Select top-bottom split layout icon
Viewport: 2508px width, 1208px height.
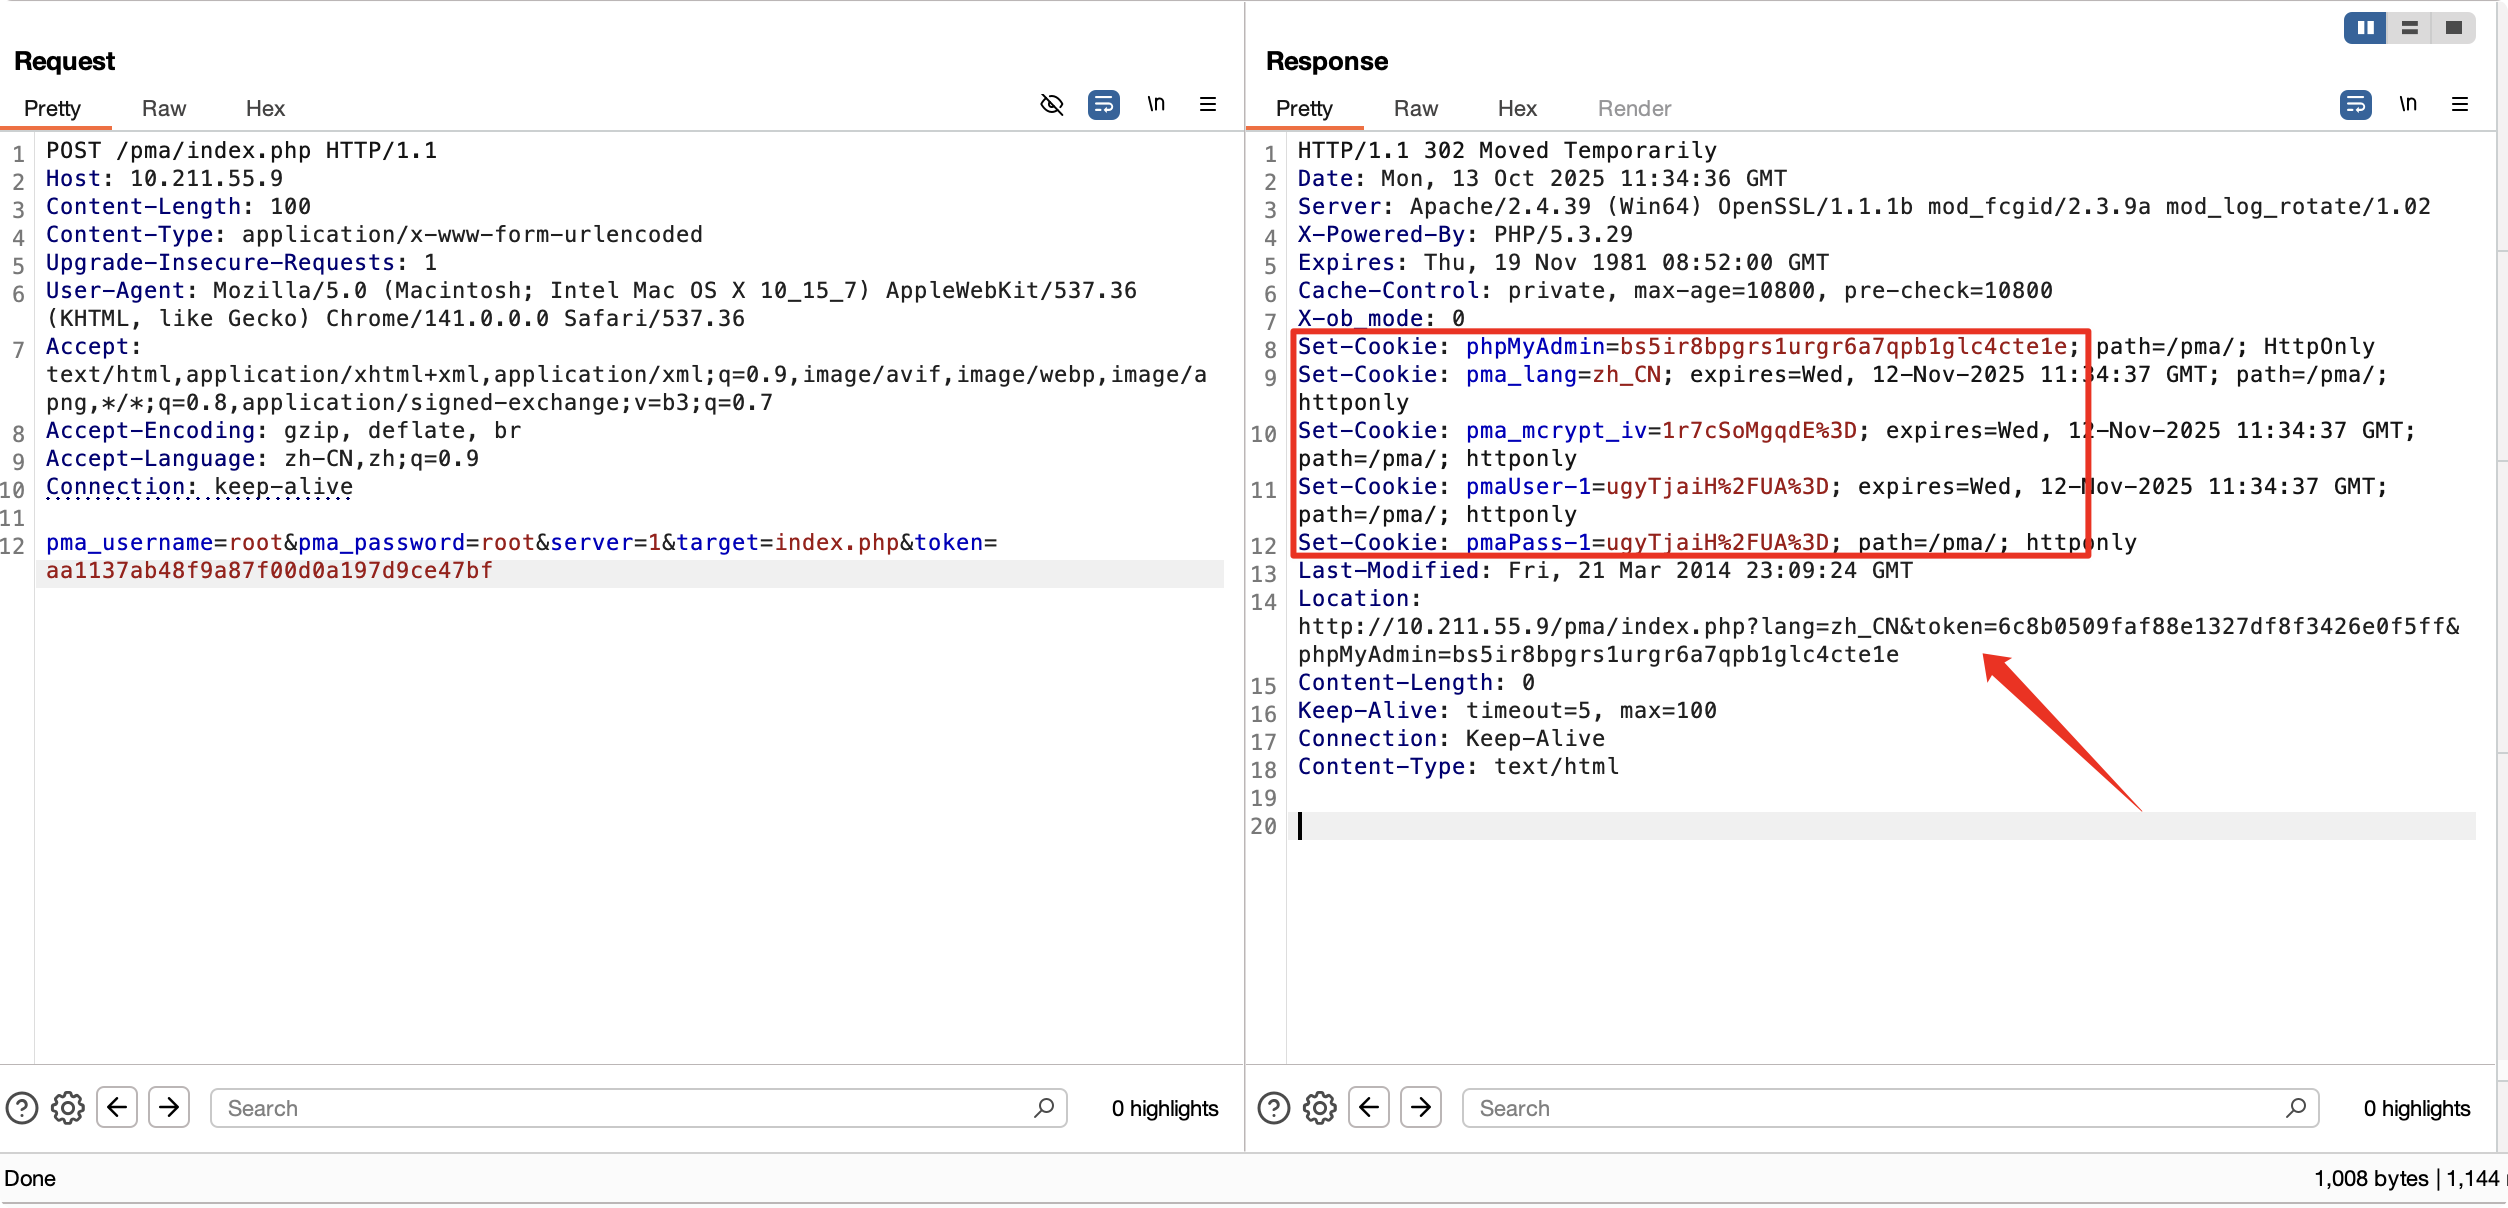click(x=2409, y=28)
